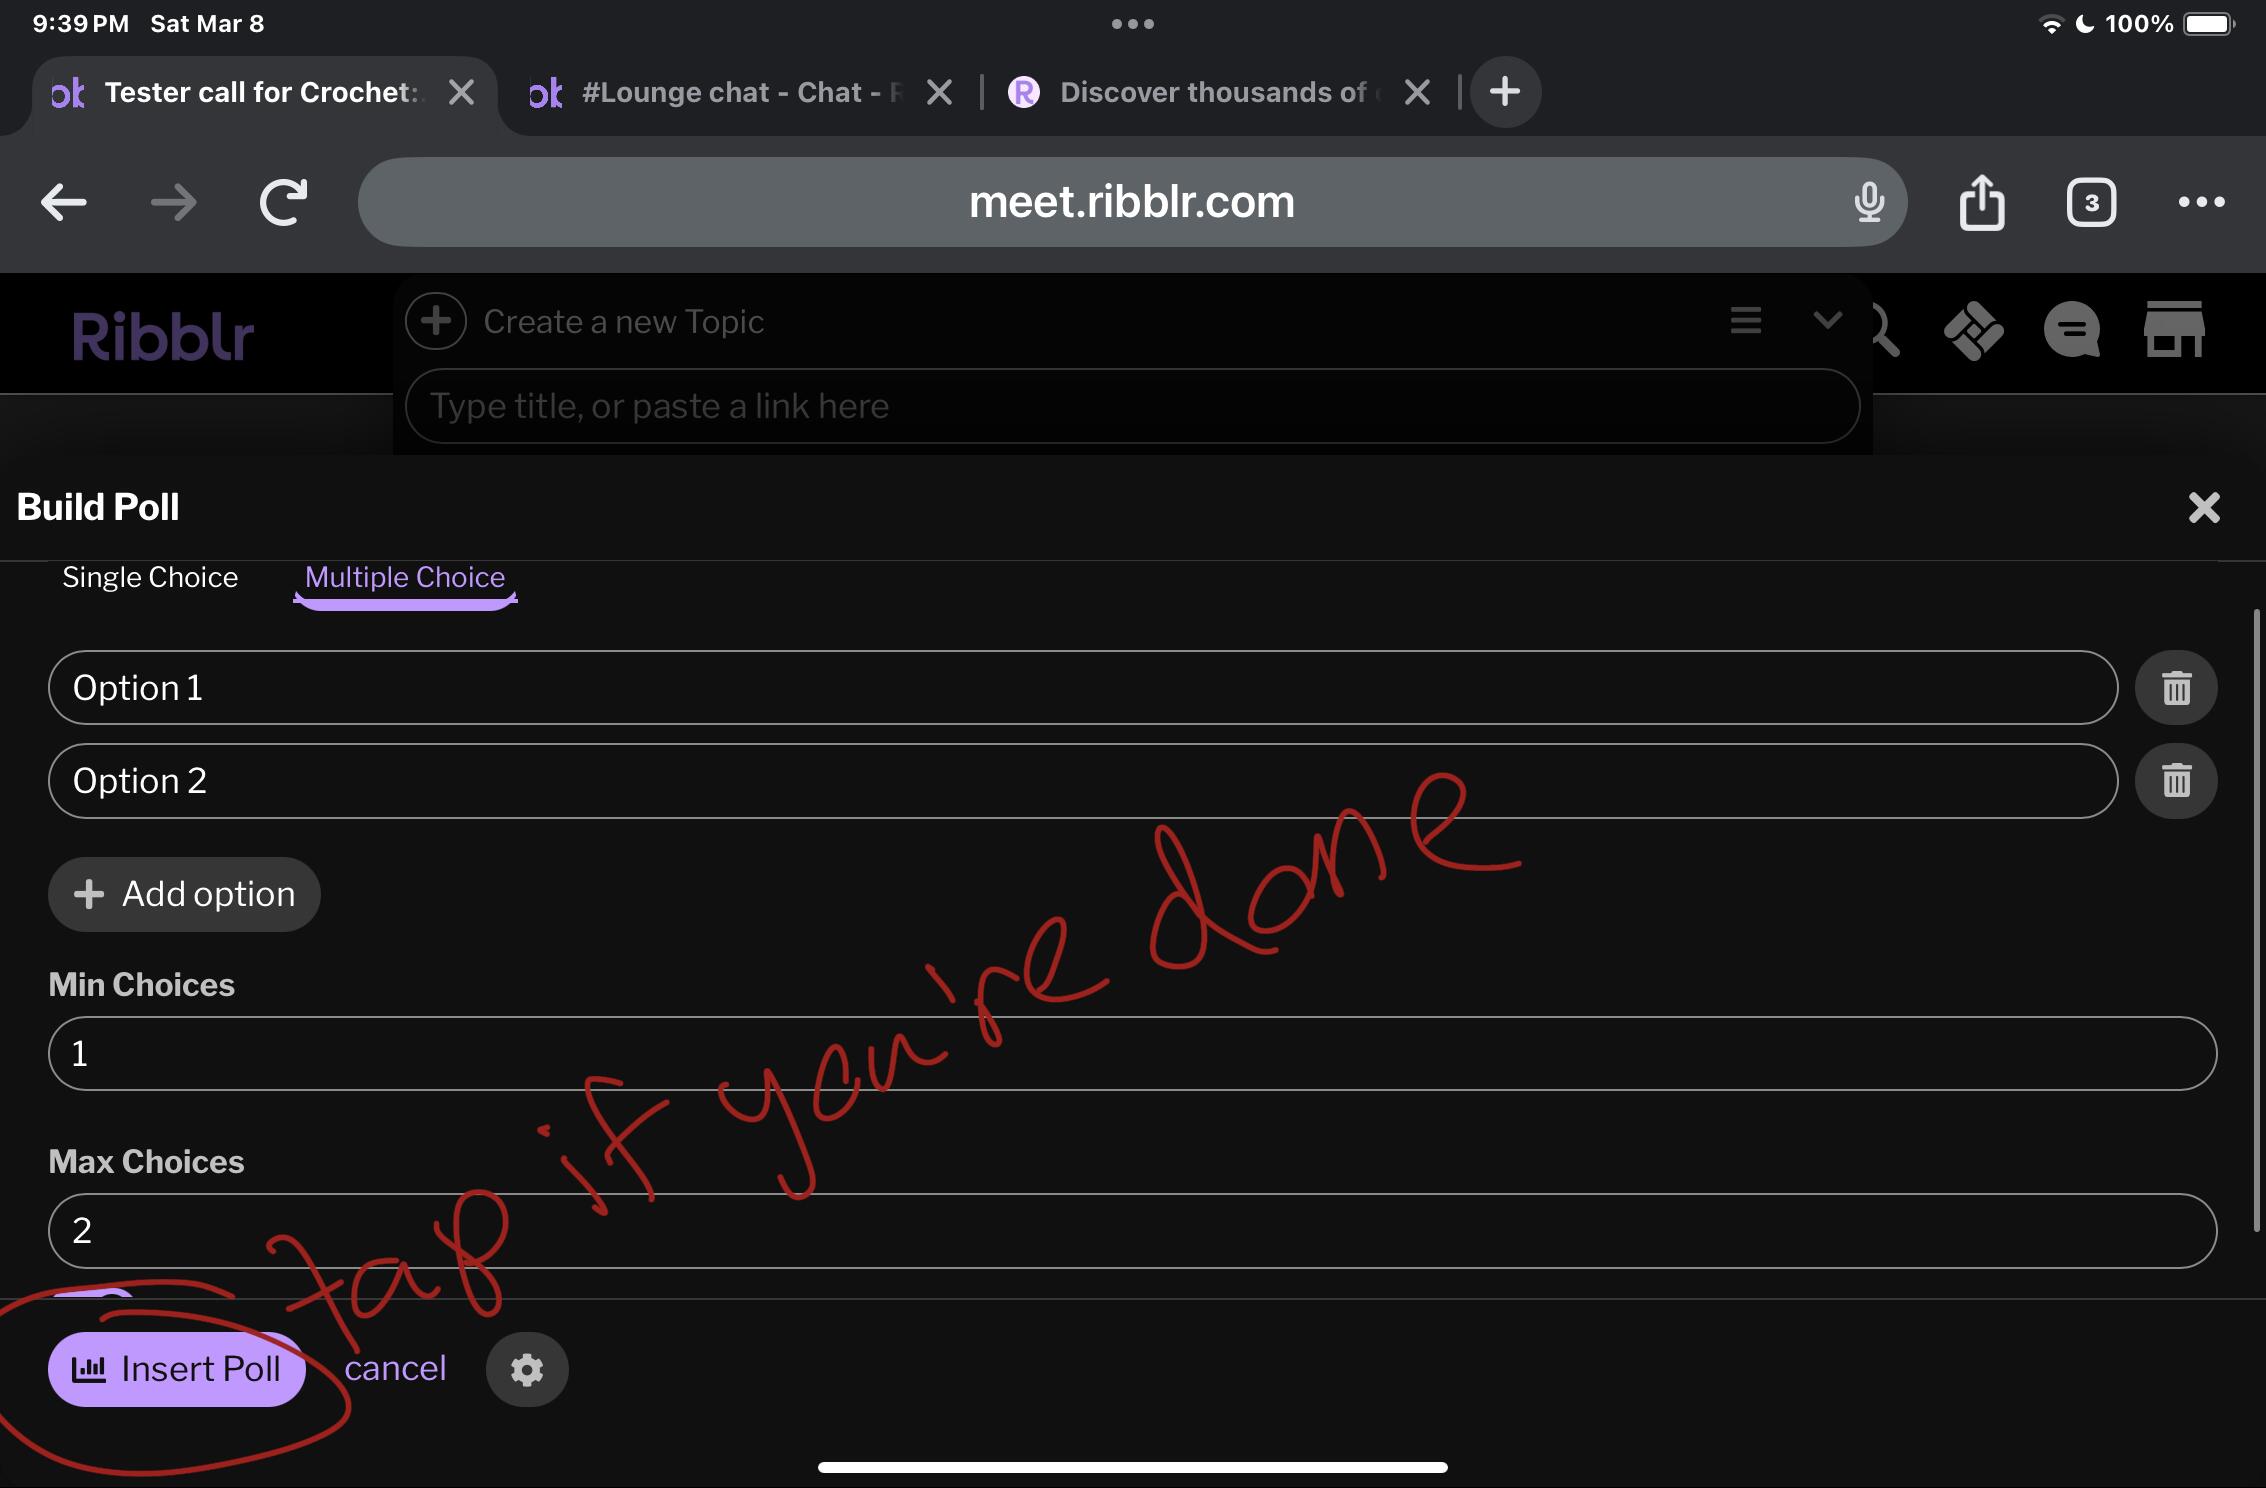Image resolution: width=2266 pixels, height=1488 pixels.
Task: Tap the battery indicator in status bar
Action: (x=2208, y=24)
